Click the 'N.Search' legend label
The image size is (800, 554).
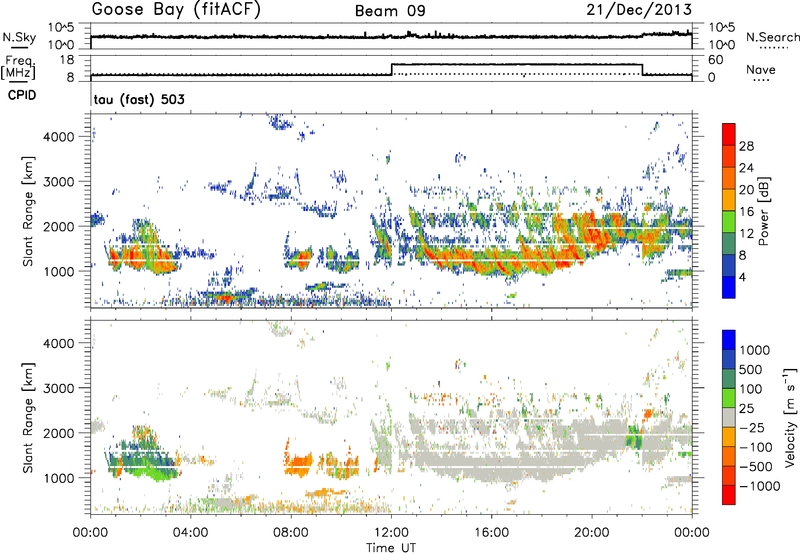click(772, 37)
